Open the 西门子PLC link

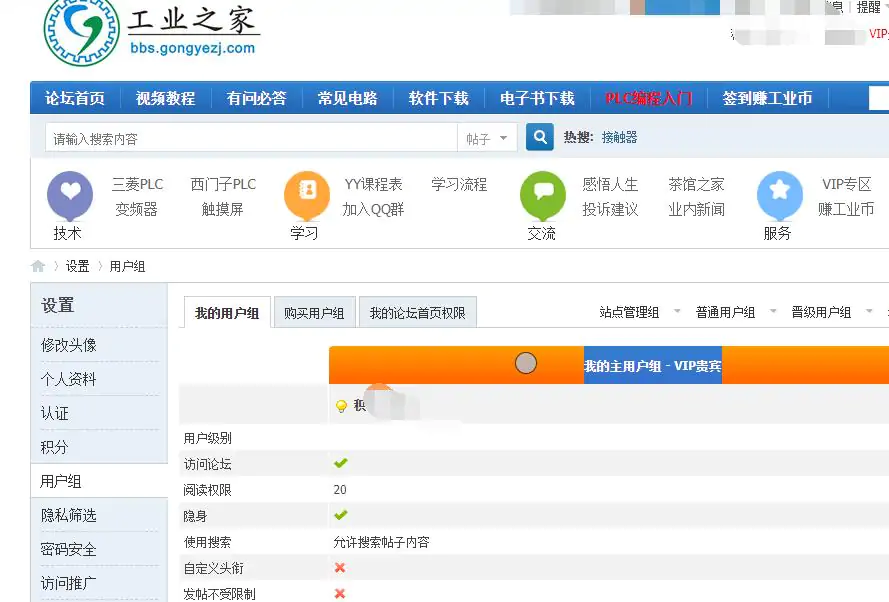(223, 184)
